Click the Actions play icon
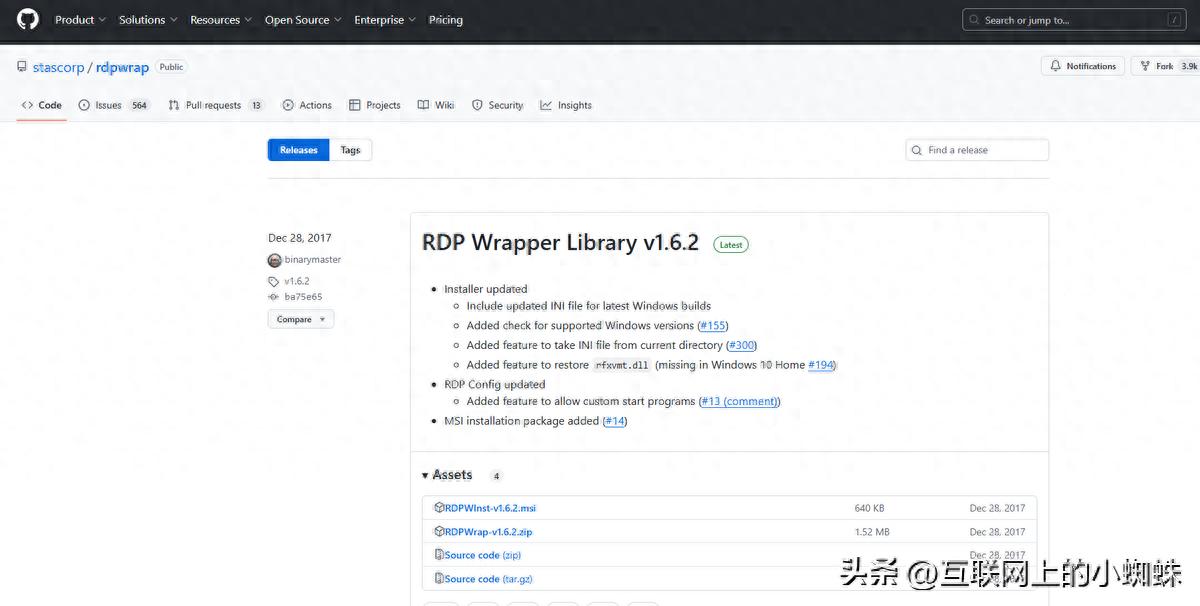Viewport: 1200px width, 606px height. click(288, 105)
